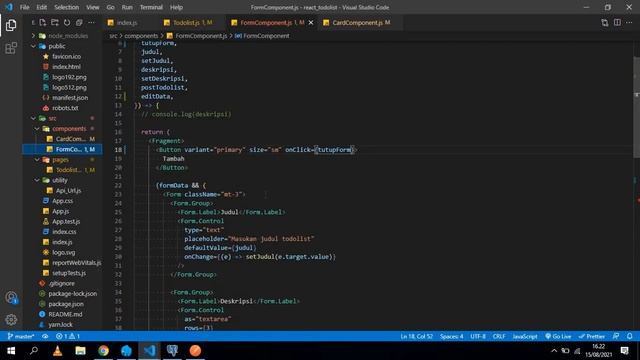Image resolution: width=640 pixels, height=360 pixels.
Task: Click UTF-8 encoding selector
Action: (x=478, y=336)
